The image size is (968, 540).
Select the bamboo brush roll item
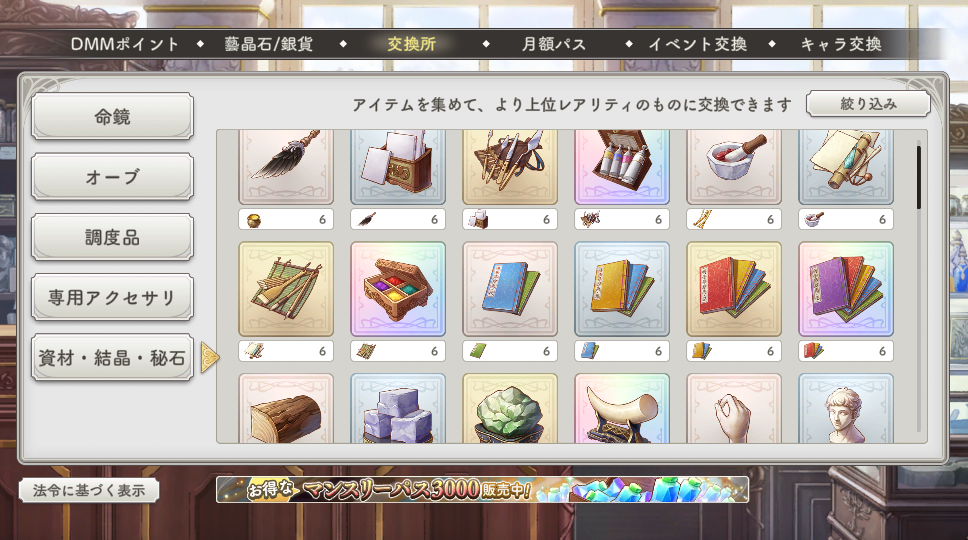coord(286,289)
